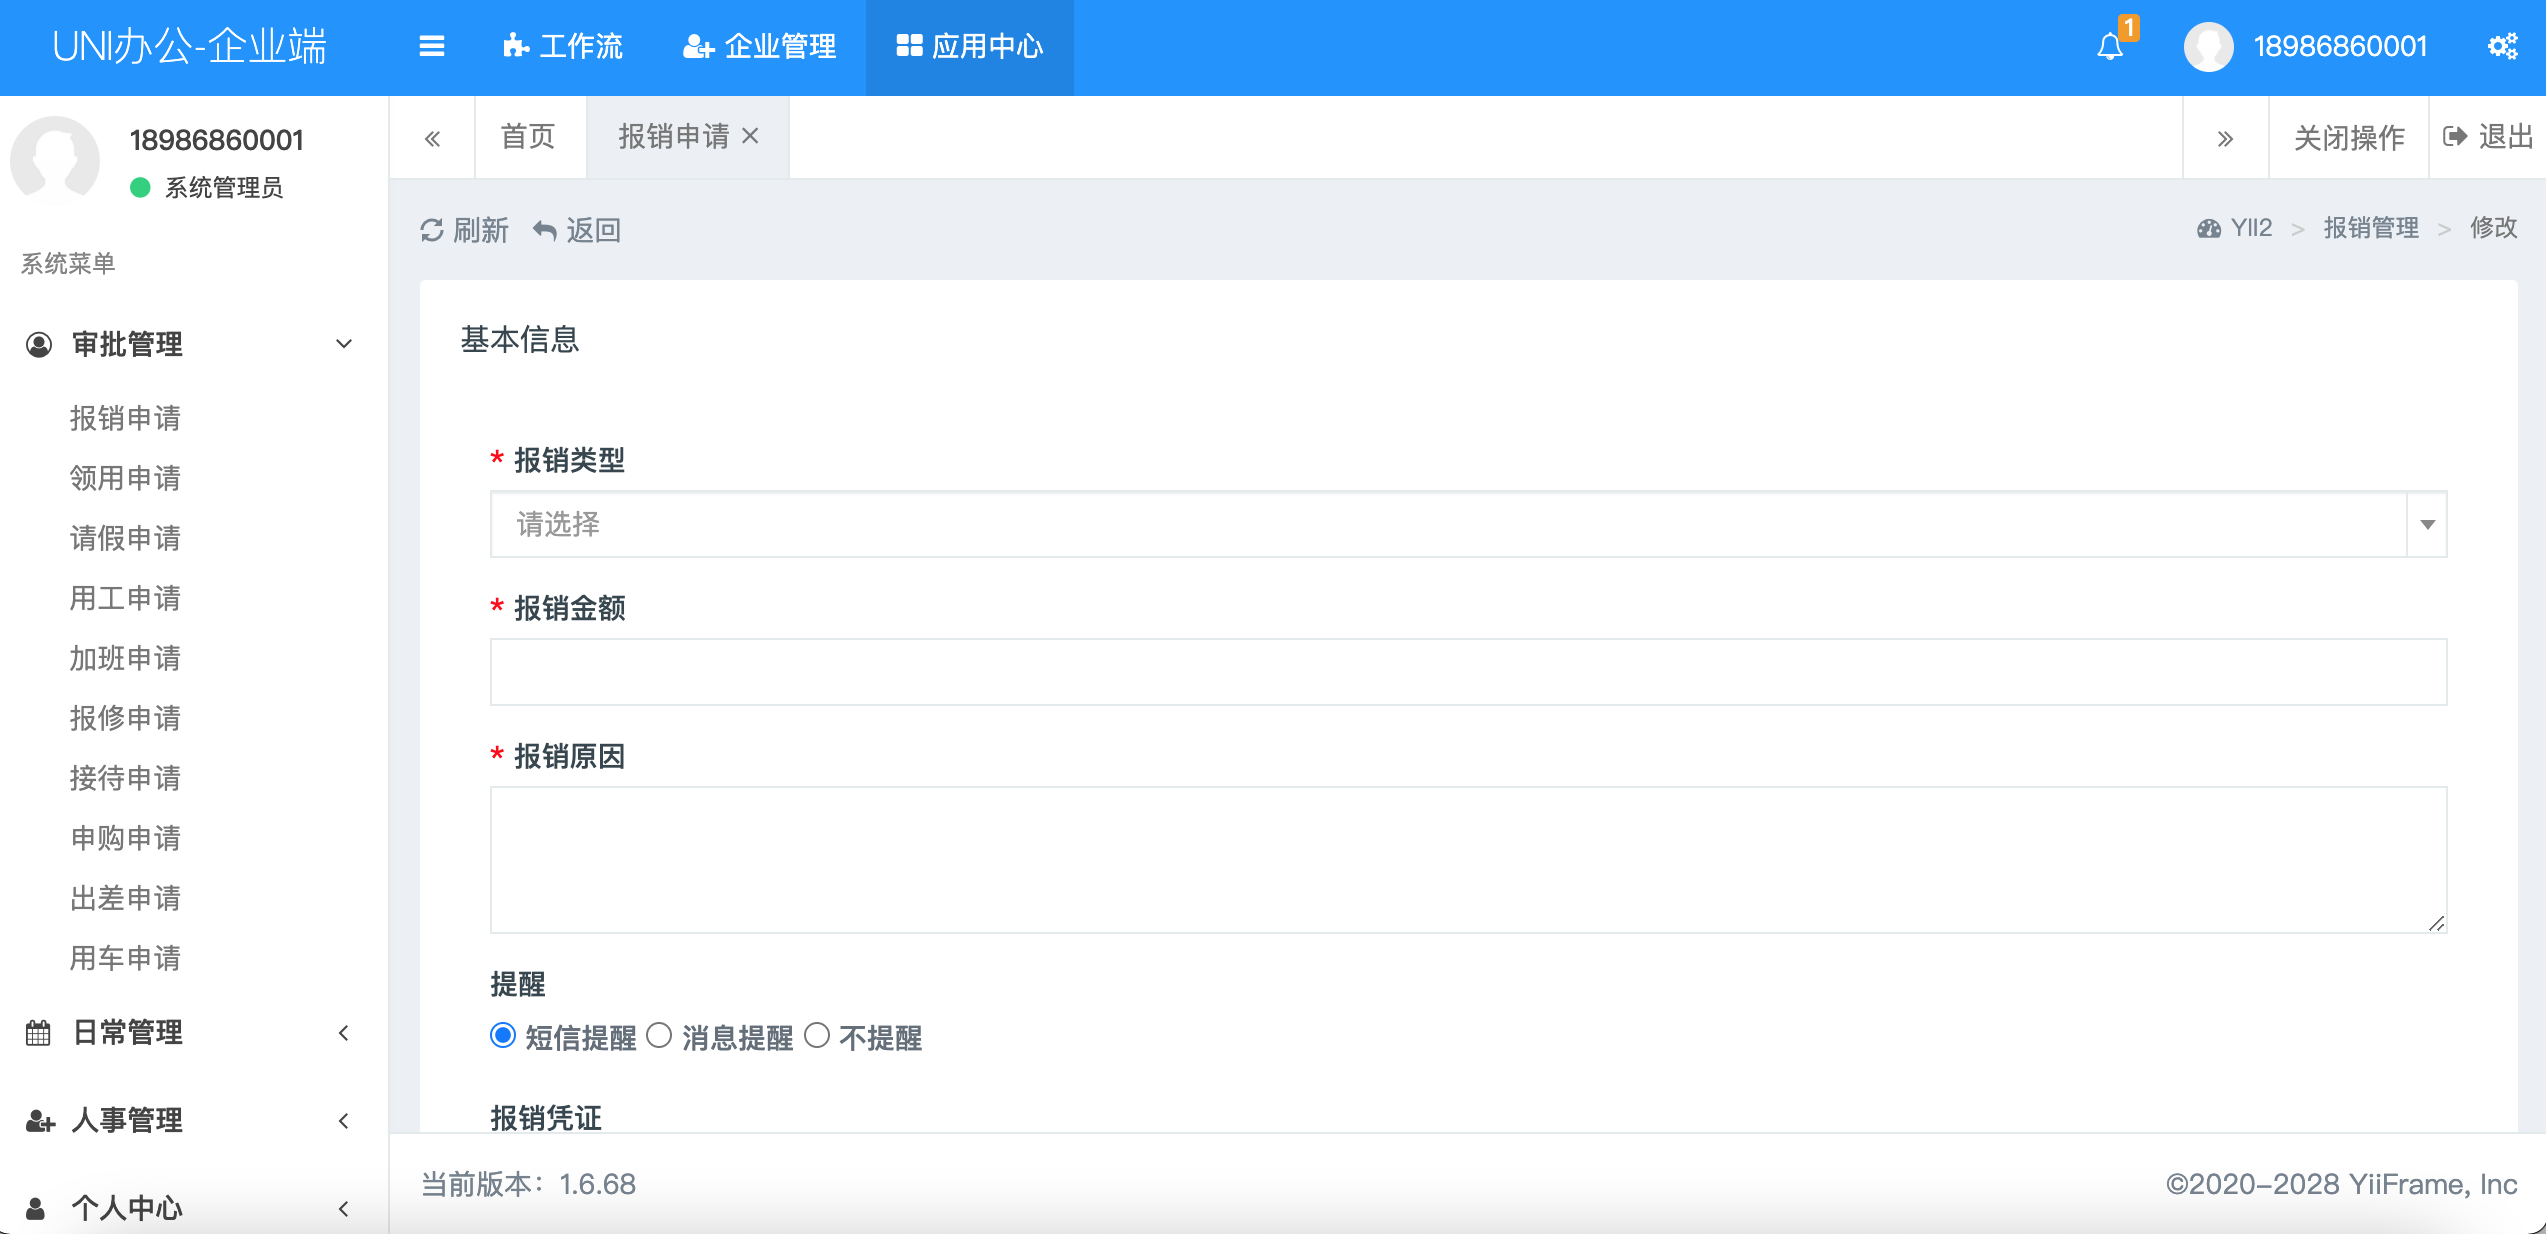Open 领用申请 in the sidebar
Screen dimensions: 2546x1234
[x=125, y=478]
